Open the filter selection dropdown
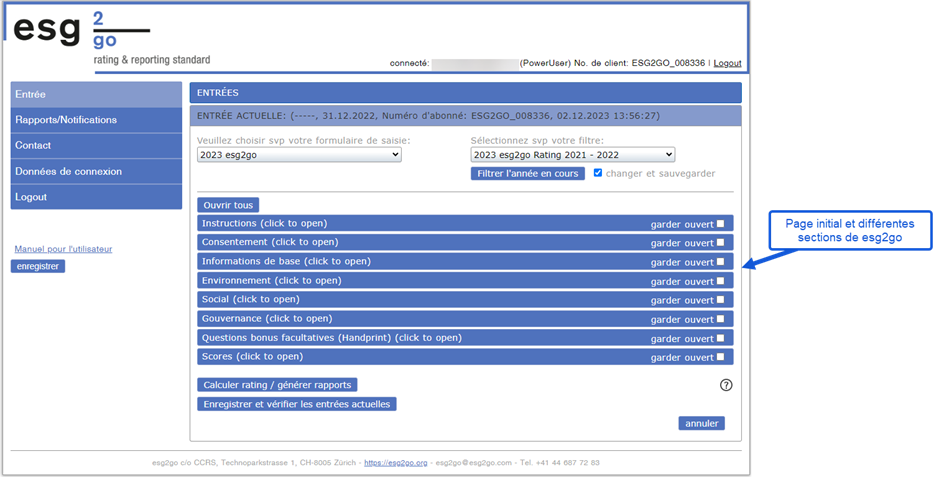The width and height of the screenshot is (934, 477). pyautogui.click(x=572, y=155)
